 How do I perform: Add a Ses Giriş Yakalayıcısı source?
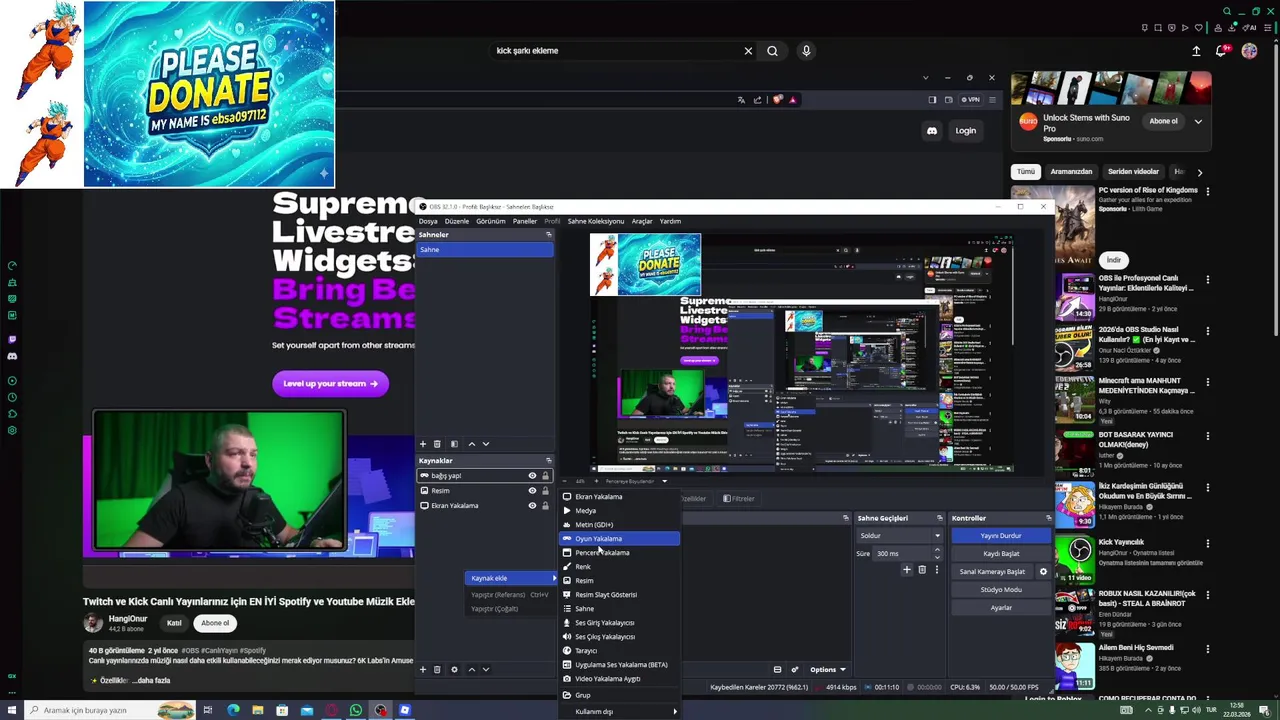pyautogui.click(x=619, y=622)
